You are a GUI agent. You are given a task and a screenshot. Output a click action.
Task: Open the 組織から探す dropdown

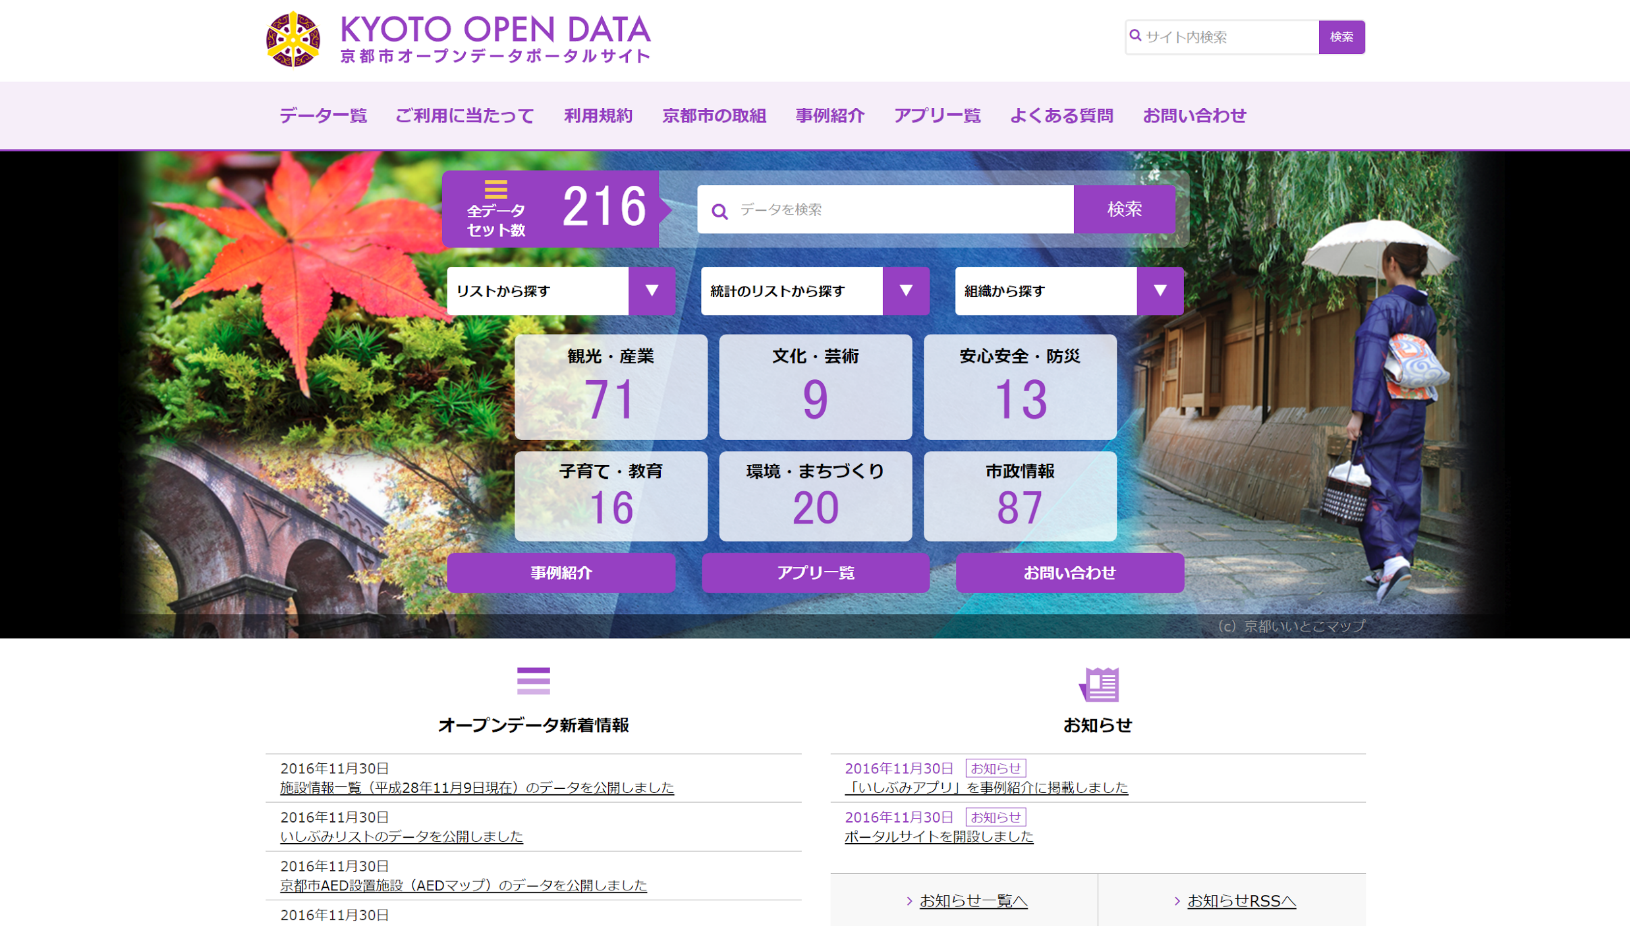coord(1160,291)
